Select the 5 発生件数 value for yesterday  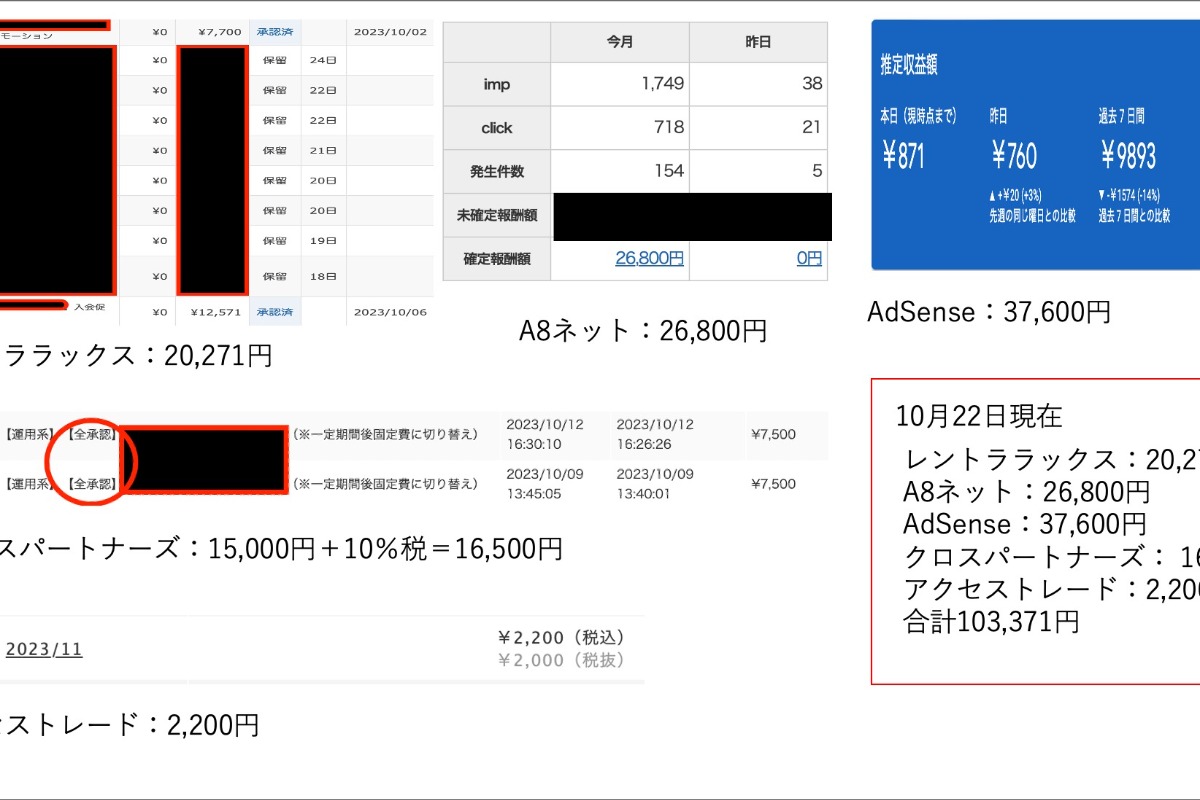point(817,170)
